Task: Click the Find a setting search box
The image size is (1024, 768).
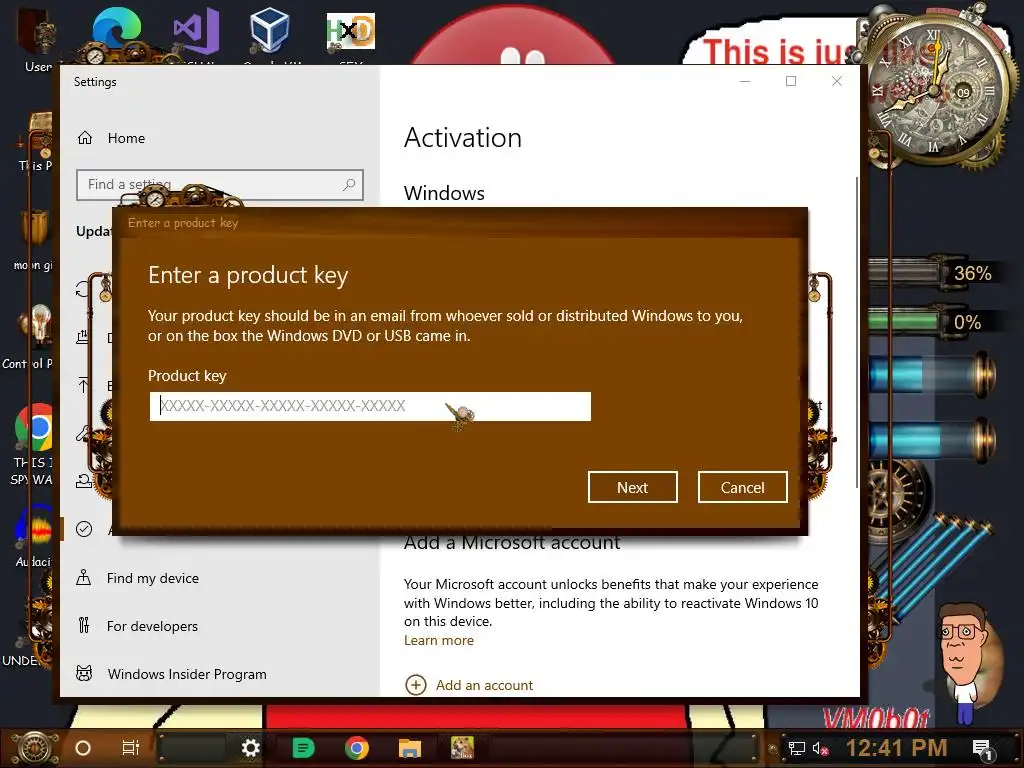Action: click(x=219, y=185)
